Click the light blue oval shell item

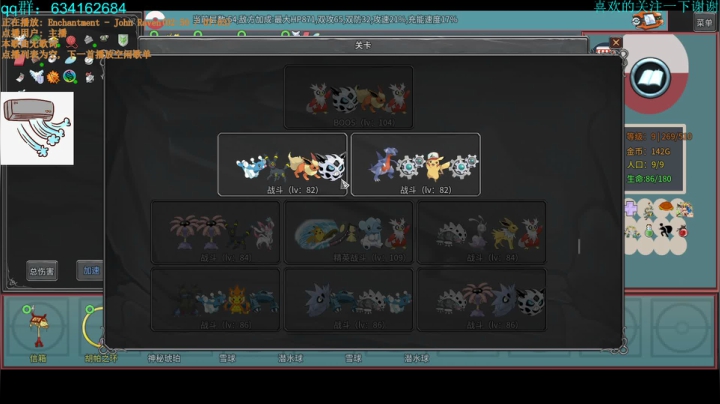[x=70, y=60]
